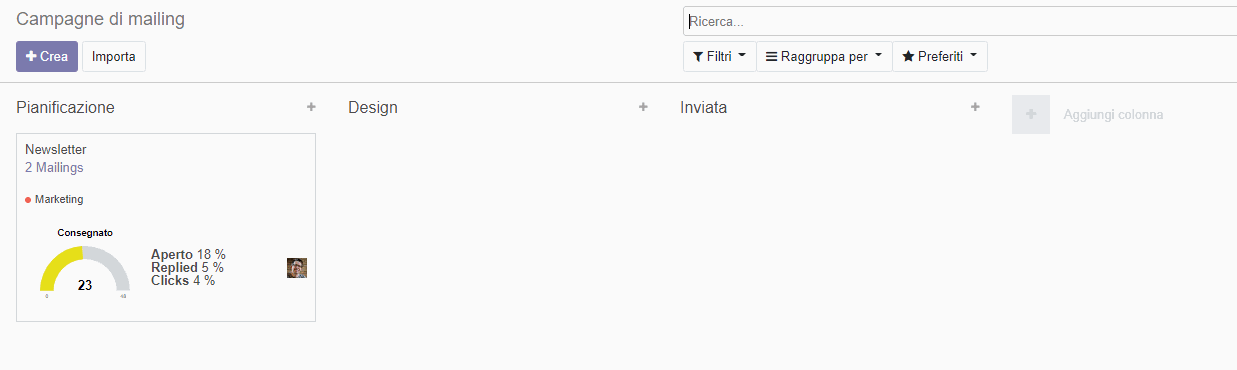
Task: Select the Pianificazione column header
Action: [65, 107]
